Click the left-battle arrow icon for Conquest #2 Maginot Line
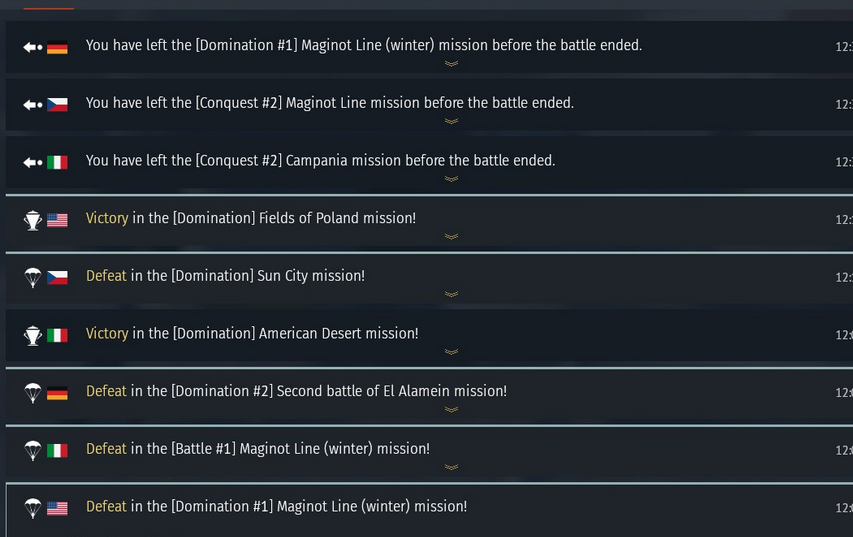 (32, 104)
